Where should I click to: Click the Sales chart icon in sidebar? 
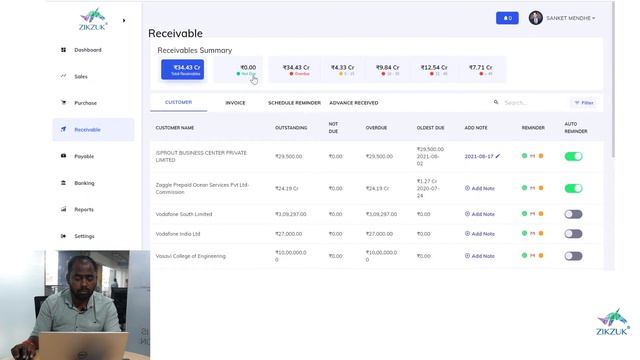[63, 76]
